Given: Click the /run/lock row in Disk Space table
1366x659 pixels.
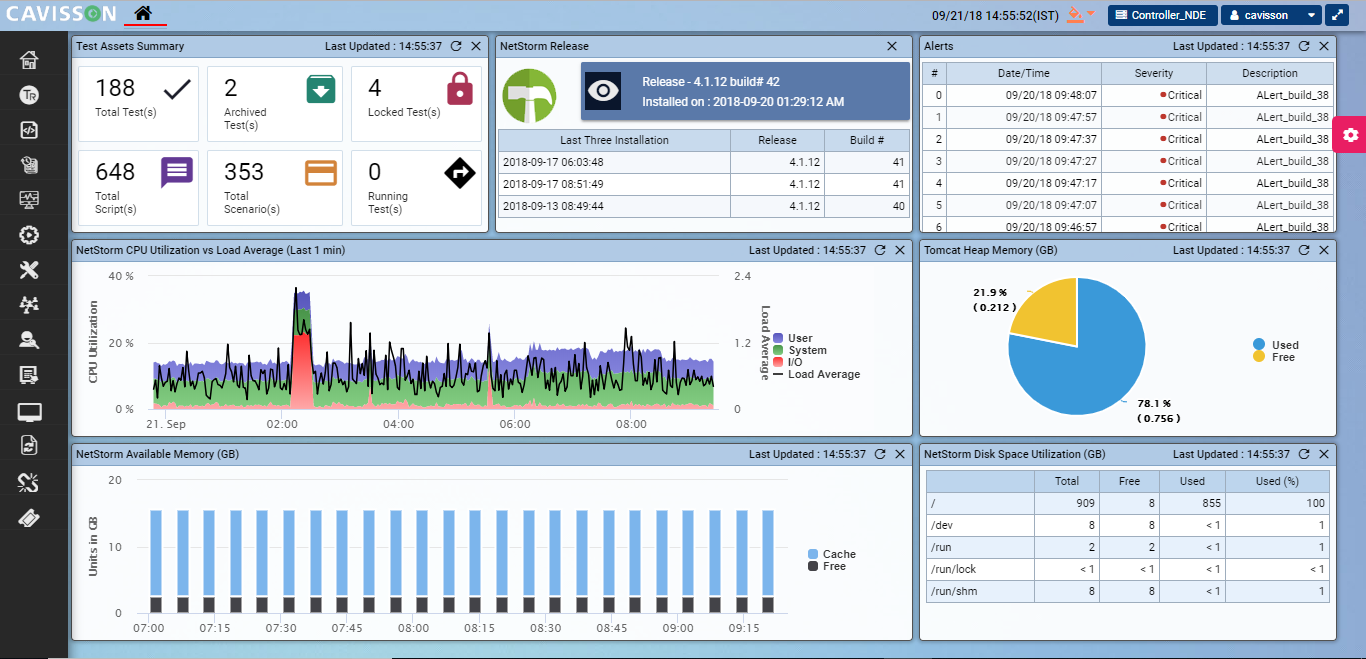Looking at the screenshot, I should [x=1127, y=569].
